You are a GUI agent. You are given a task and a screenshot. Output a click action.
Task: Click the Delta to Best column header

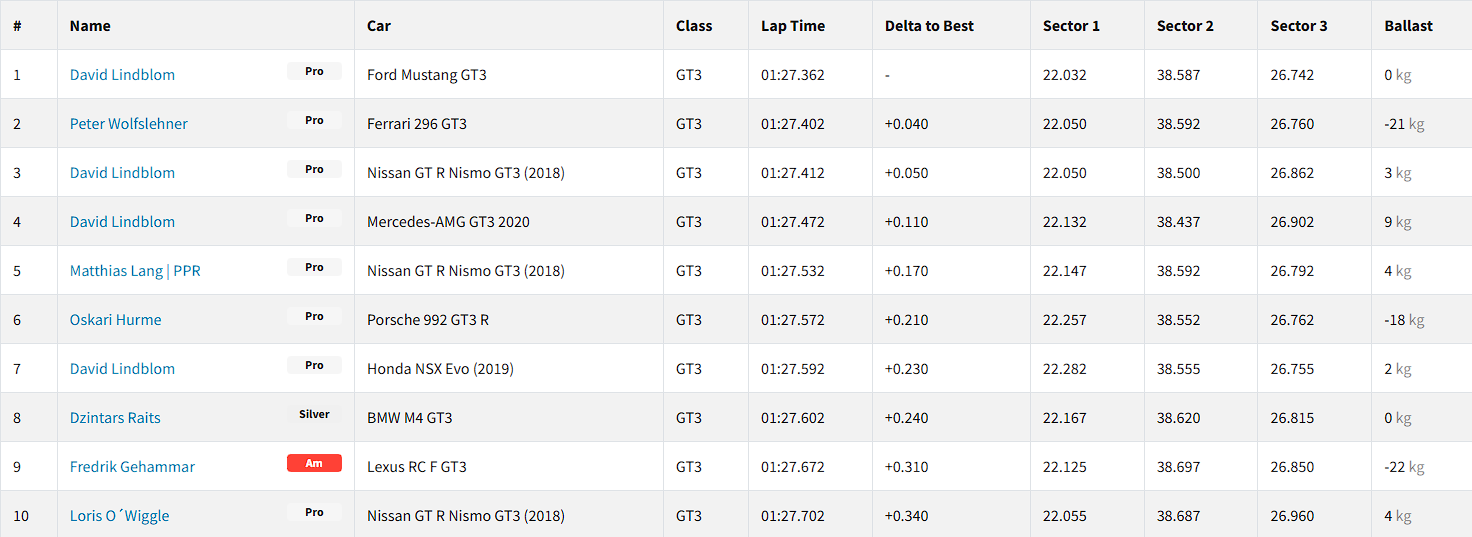pyautogui.click(x=929, y=26)
